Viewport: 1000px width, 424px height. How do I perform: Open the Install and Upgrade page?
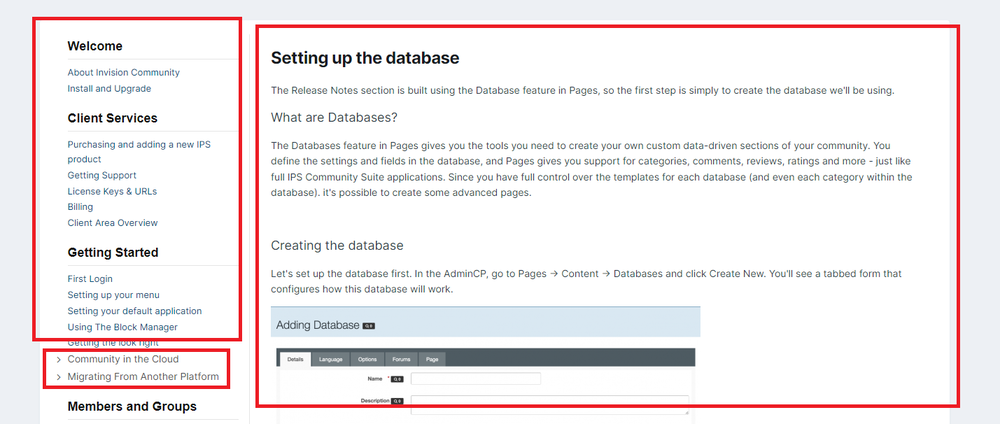coord(110,89)
